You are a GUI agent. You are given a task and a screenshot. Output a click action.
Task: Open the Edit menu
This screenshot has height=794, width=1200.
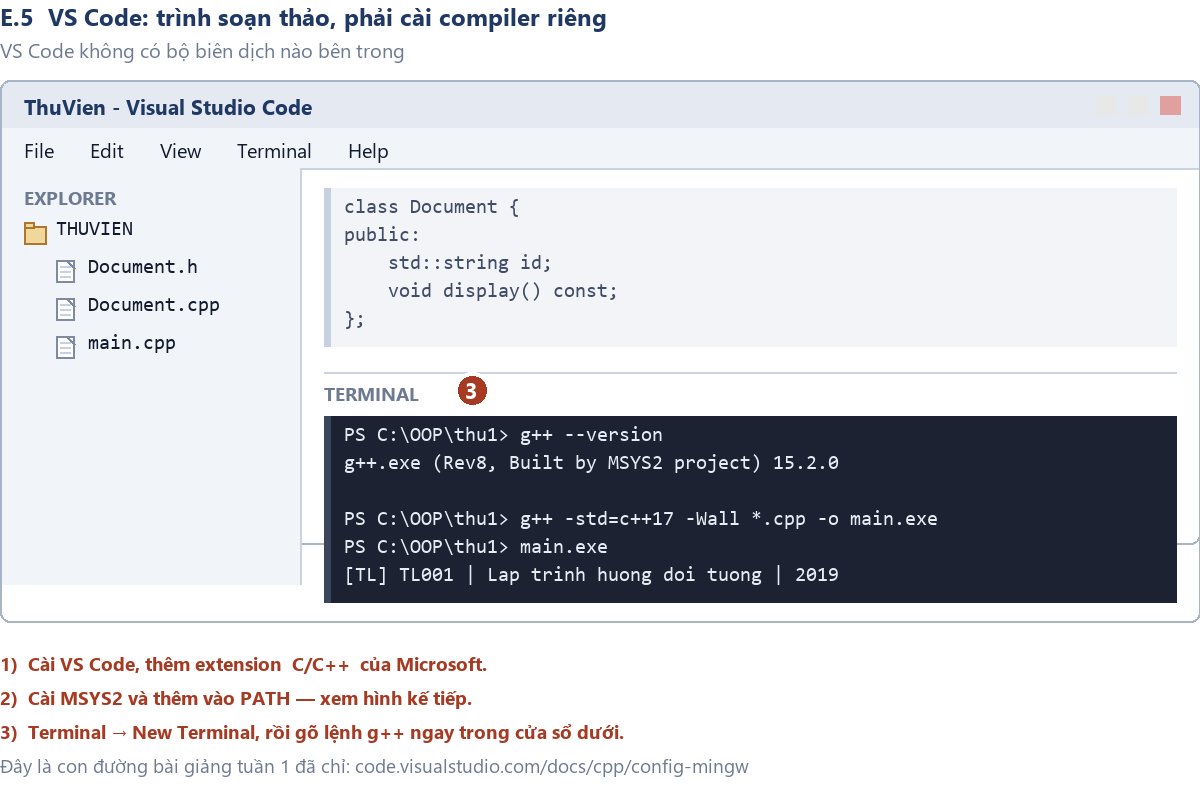pos(107,152)
